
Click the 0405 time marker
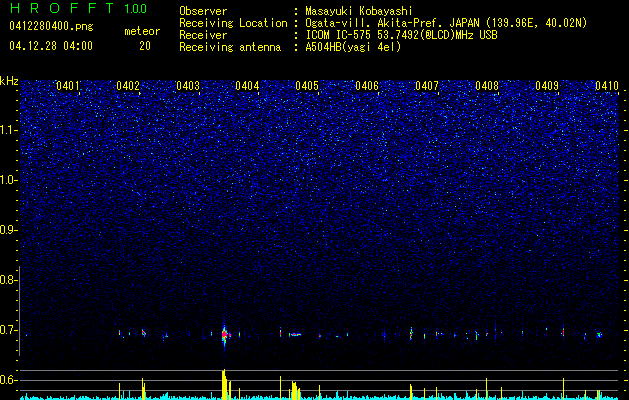click(307, 85)
